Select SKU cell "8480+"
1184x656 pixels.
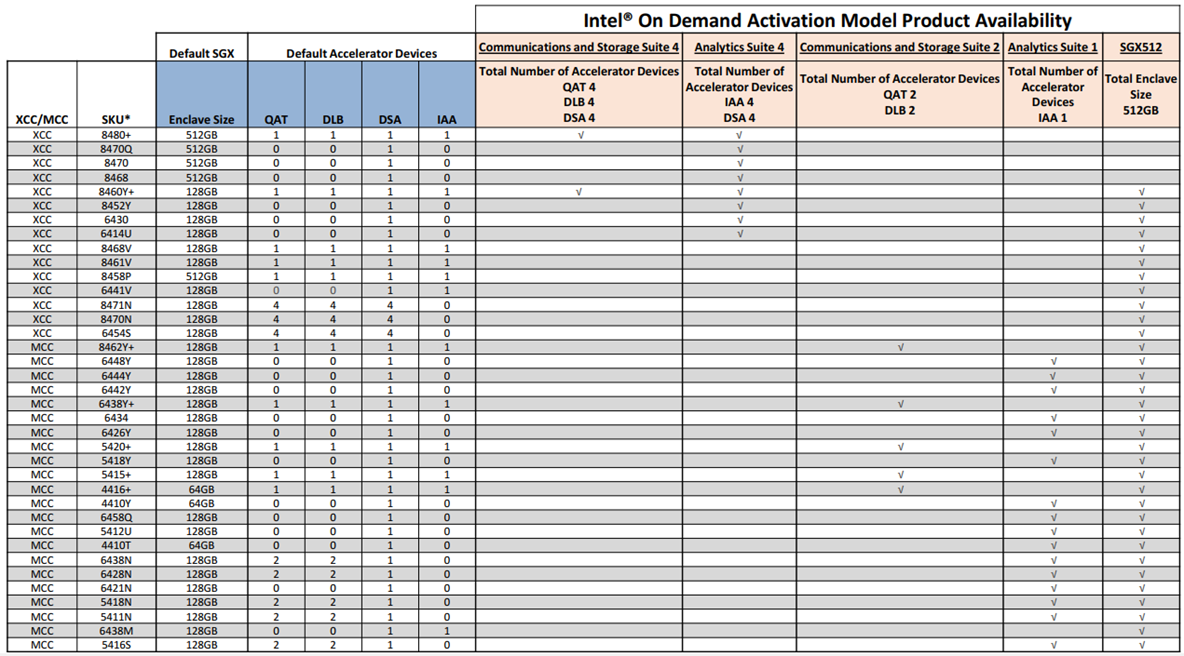pyautogui.click(x=116, y=135)
